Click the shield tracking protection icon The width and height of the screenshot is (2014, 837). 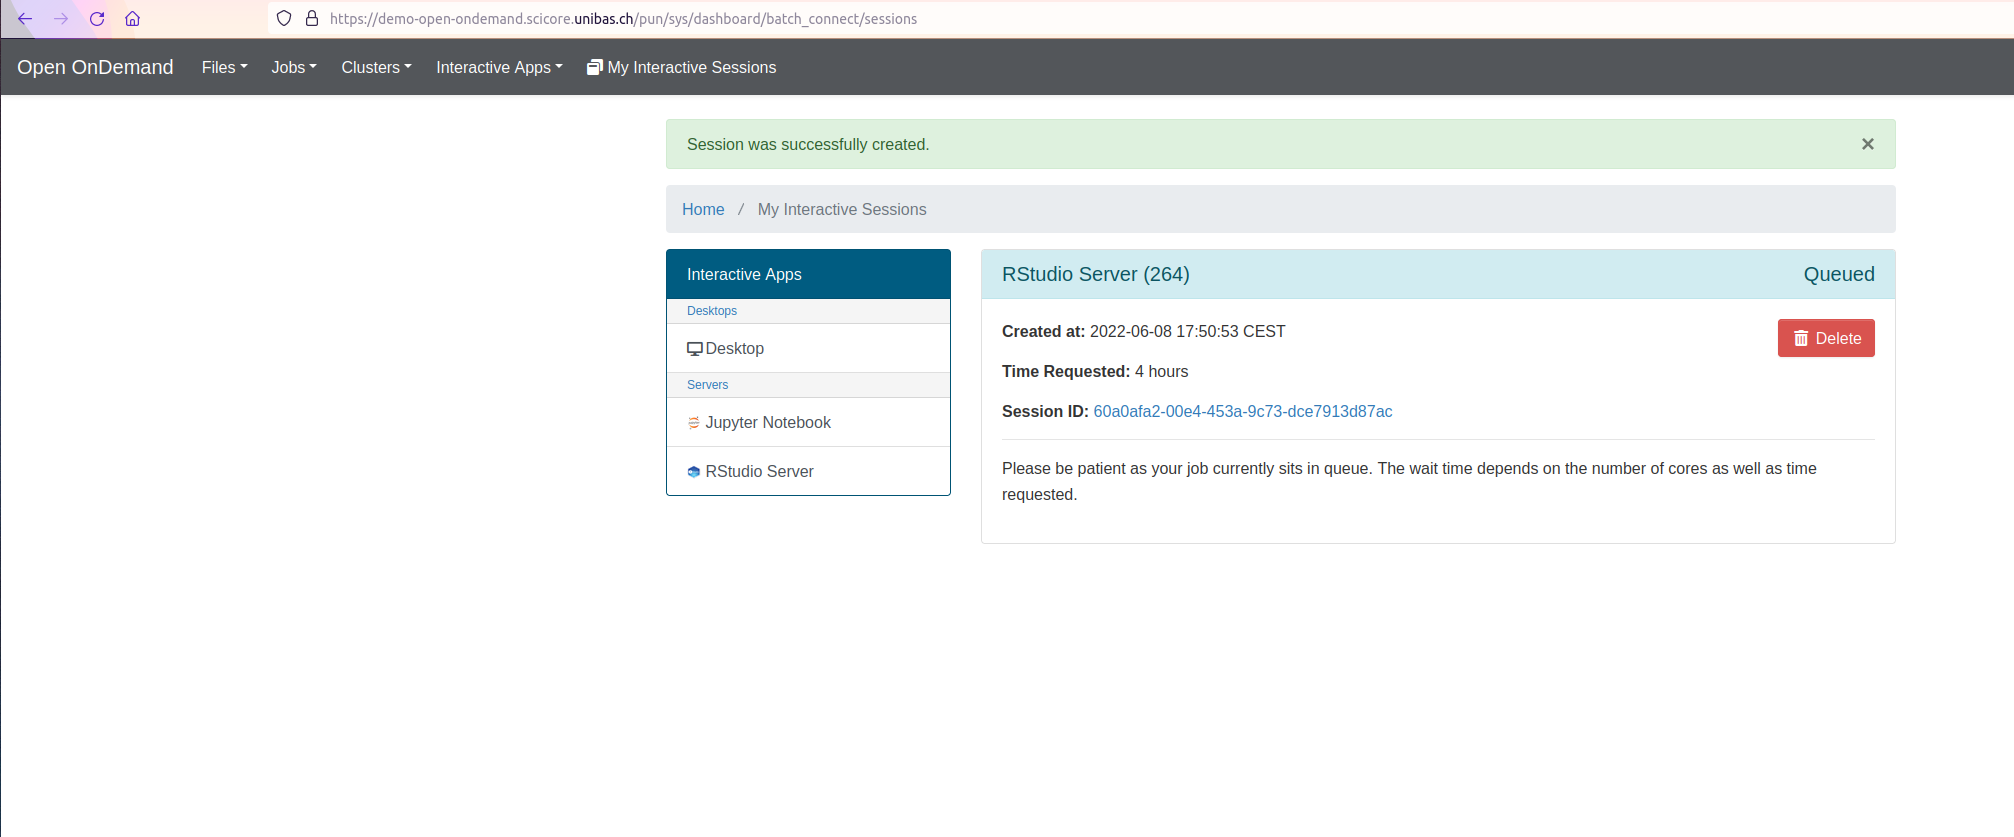284,18
